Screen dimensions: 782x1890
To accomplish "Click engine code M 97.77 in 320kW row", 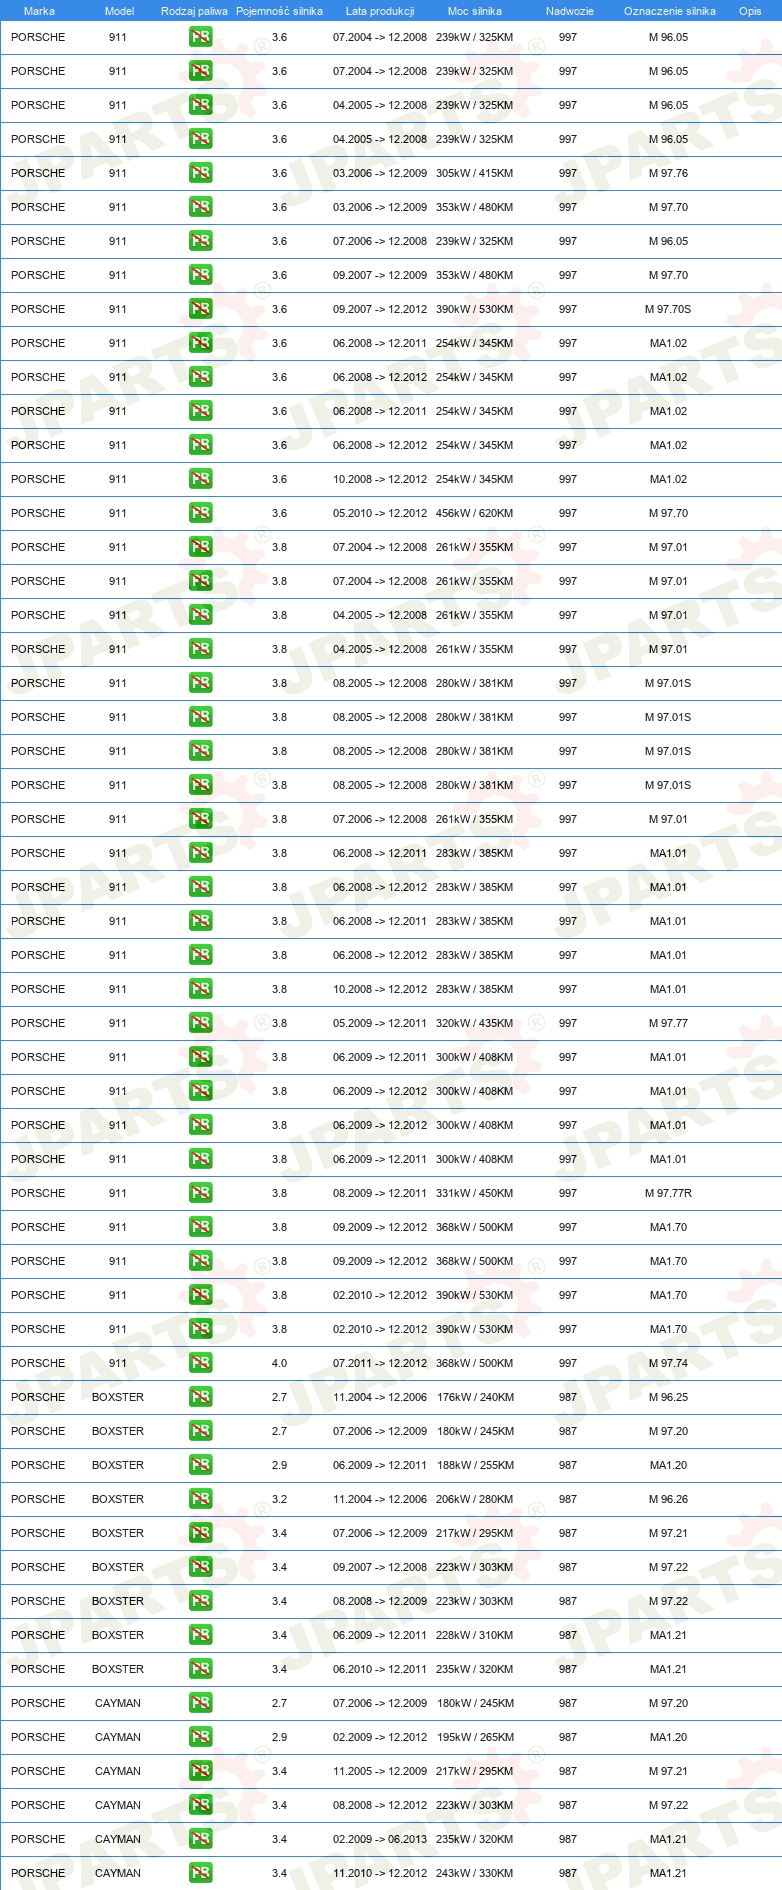I will (x=668, y=1023).
